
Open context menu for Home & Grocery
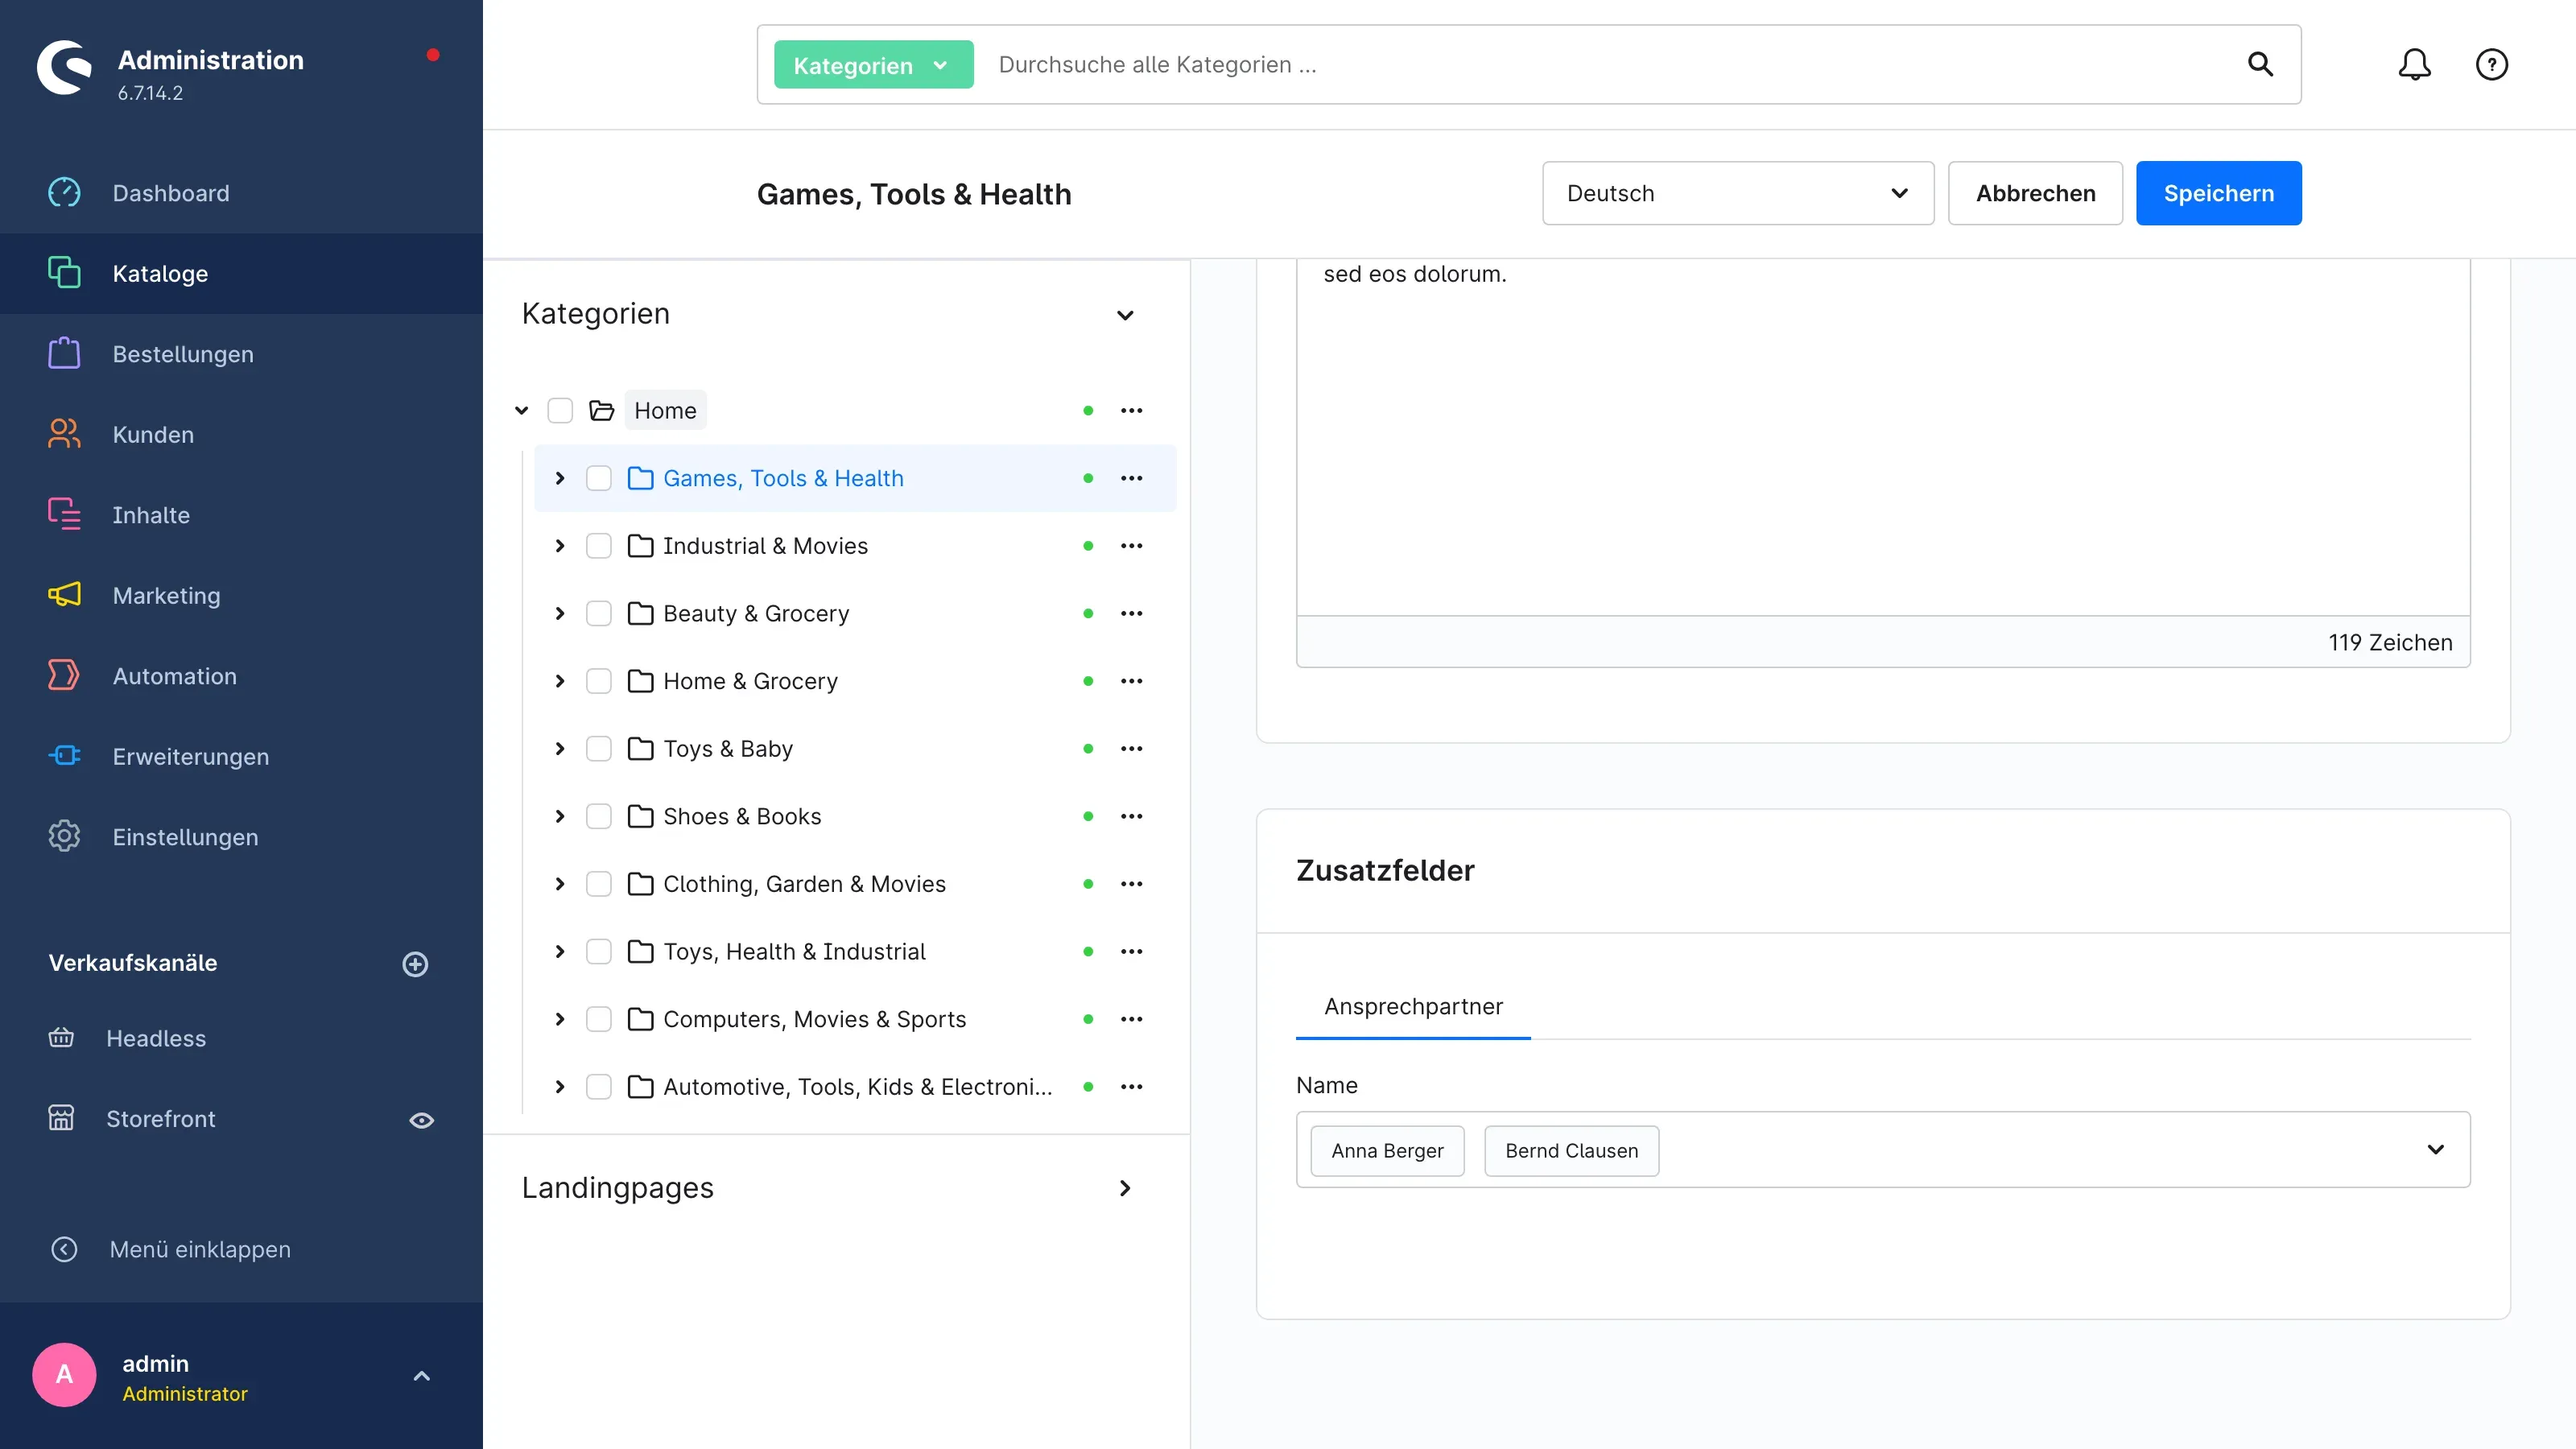pyautogui.click(x=1131, y=681)
